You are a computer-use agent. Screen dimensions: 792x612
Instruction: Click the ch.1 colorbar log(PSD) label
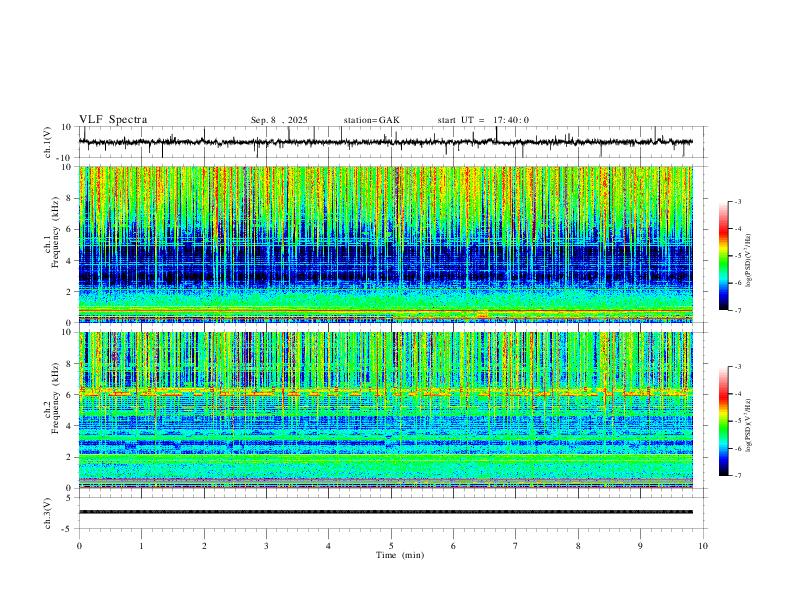pos(748,261)
